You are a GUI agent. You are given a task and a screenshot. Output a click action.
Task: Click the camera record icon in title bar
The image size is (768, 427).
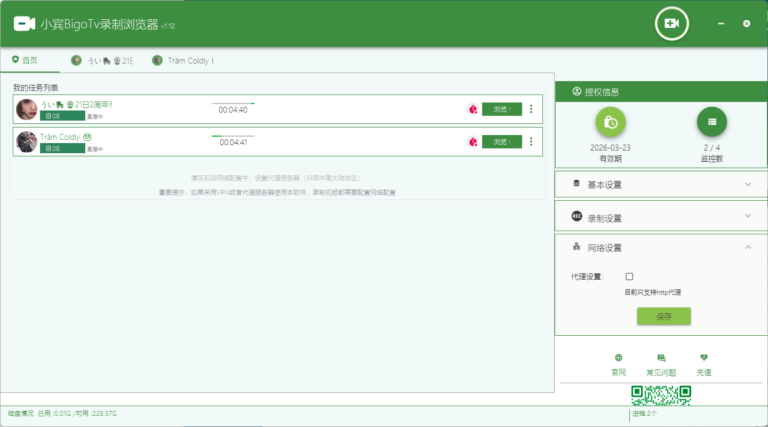tap(672, 23)
